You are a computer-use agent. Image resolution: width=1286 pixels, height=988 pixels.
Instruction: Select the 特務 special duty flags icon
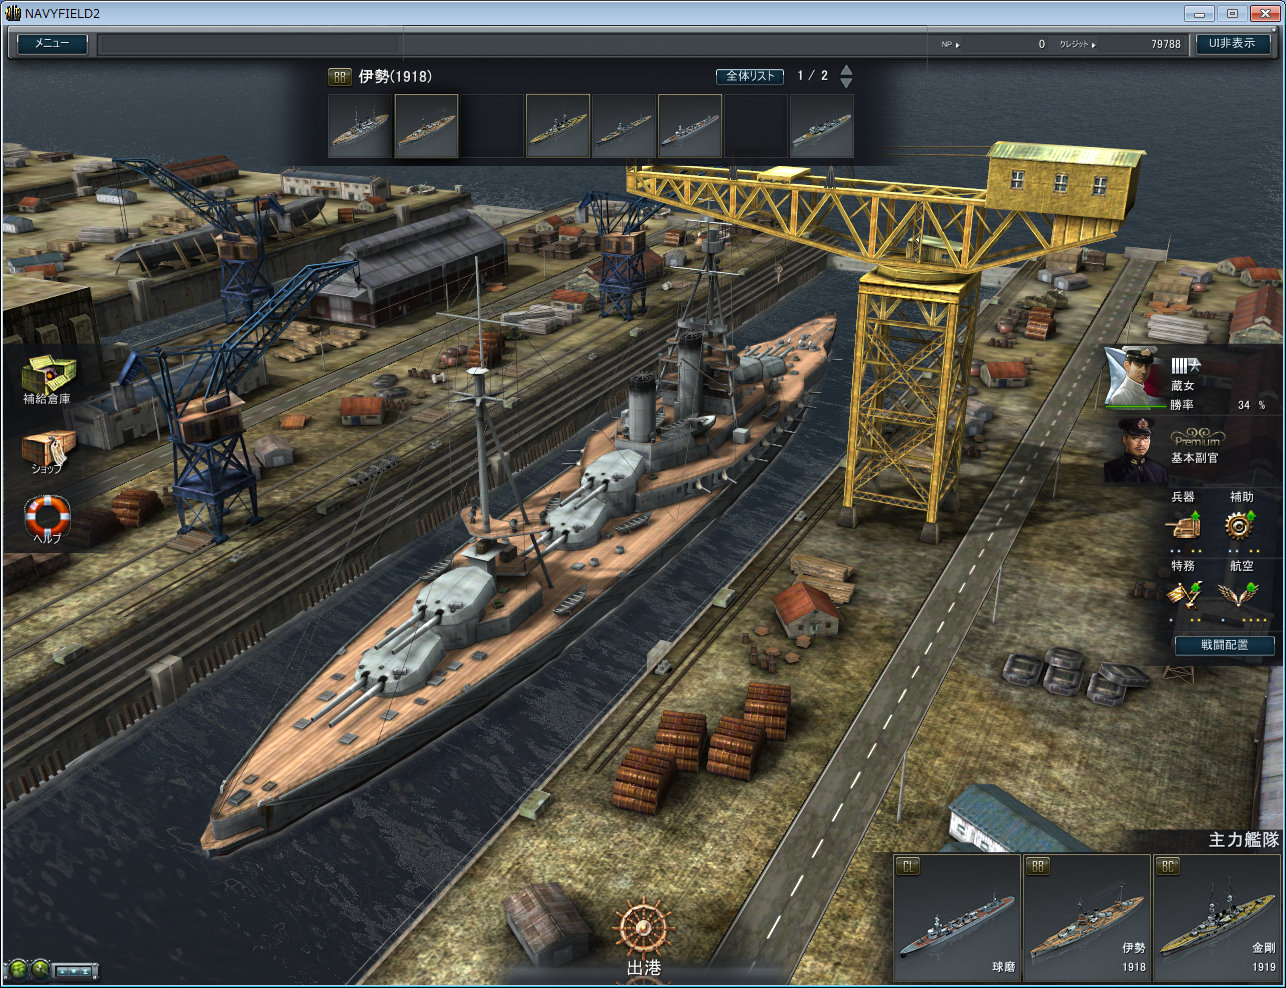point(1183,594)
